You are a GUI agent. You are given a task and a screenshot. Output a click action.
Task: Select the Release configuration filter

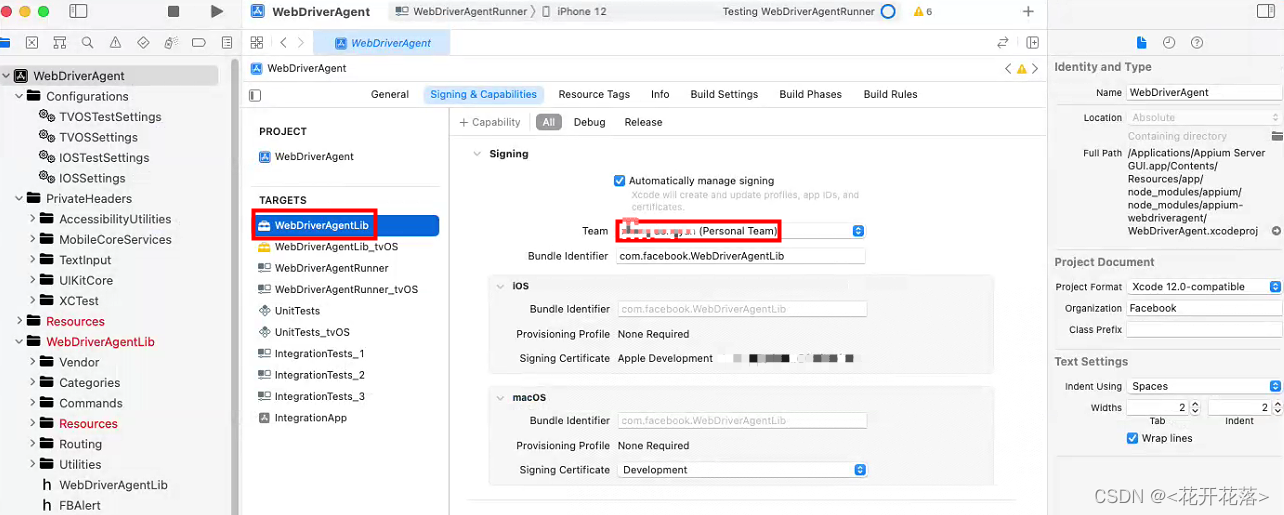pos(643,122)
